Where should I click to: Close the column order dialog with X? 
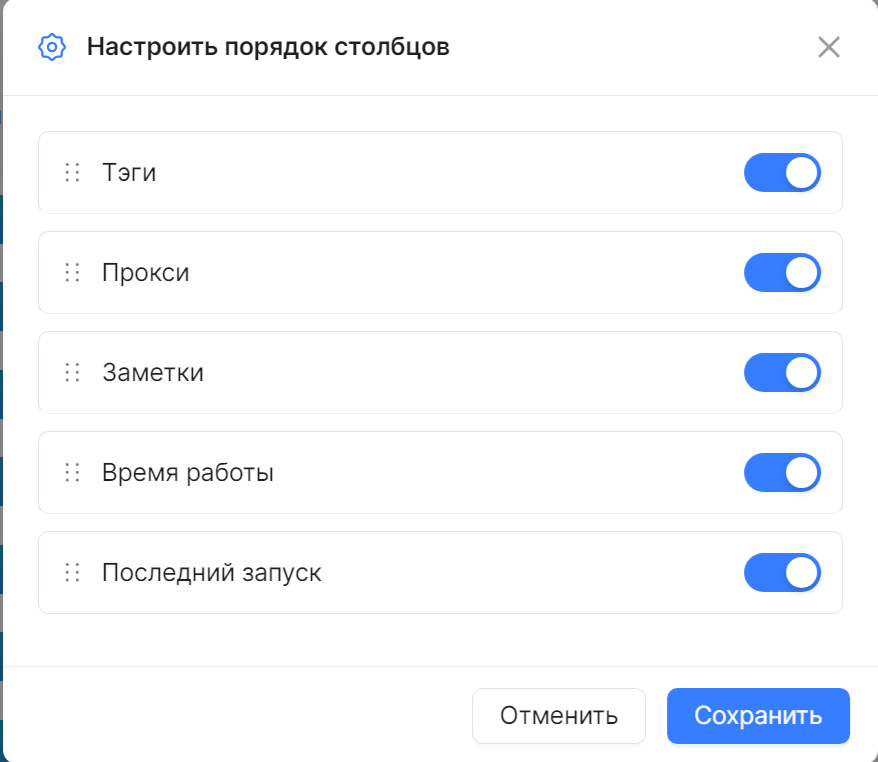click(829, 47)
